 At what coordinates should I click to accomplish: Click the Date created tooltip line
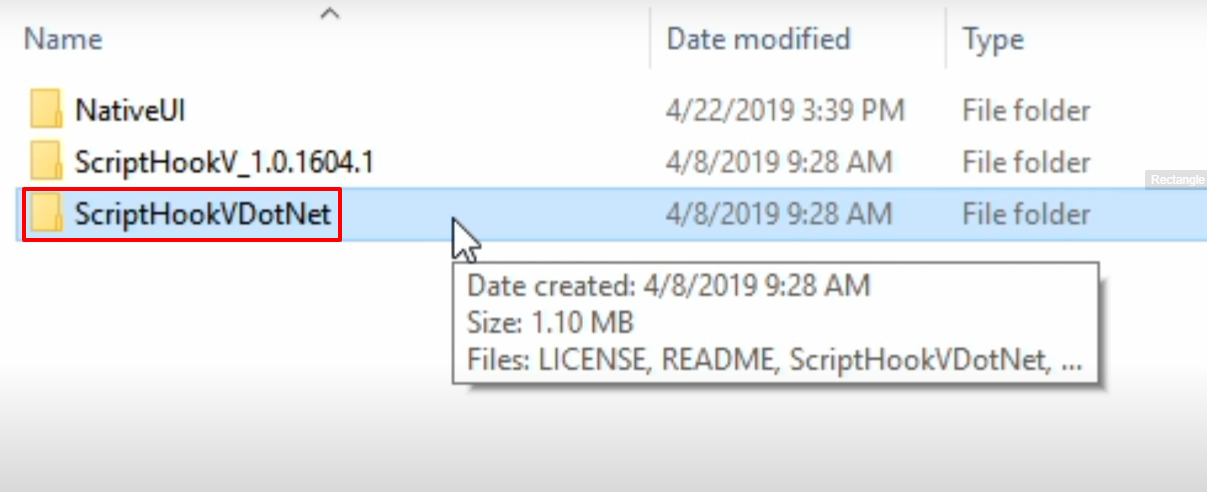click(669, 286)
